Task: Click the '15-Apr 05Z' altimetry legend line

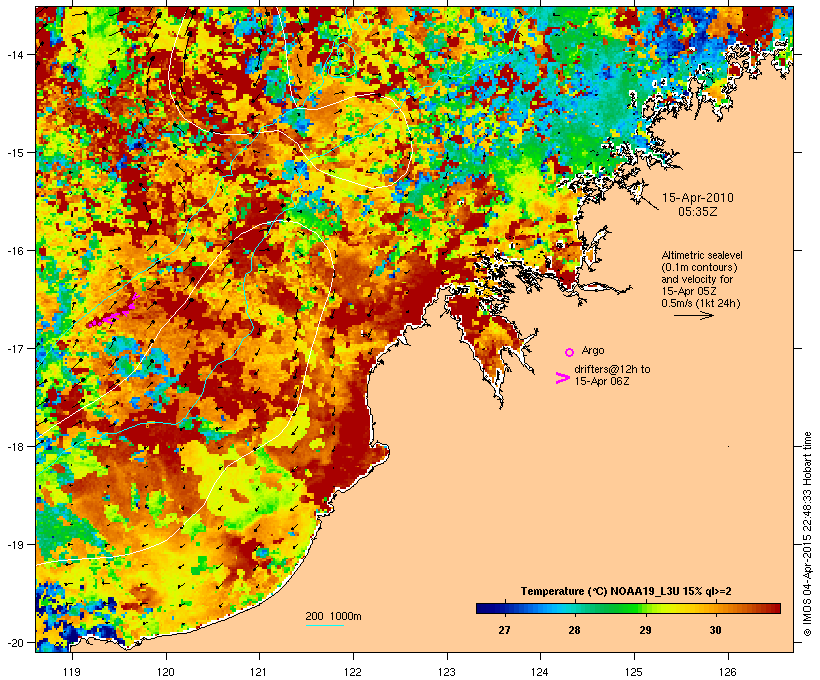Action: point(689,291)
